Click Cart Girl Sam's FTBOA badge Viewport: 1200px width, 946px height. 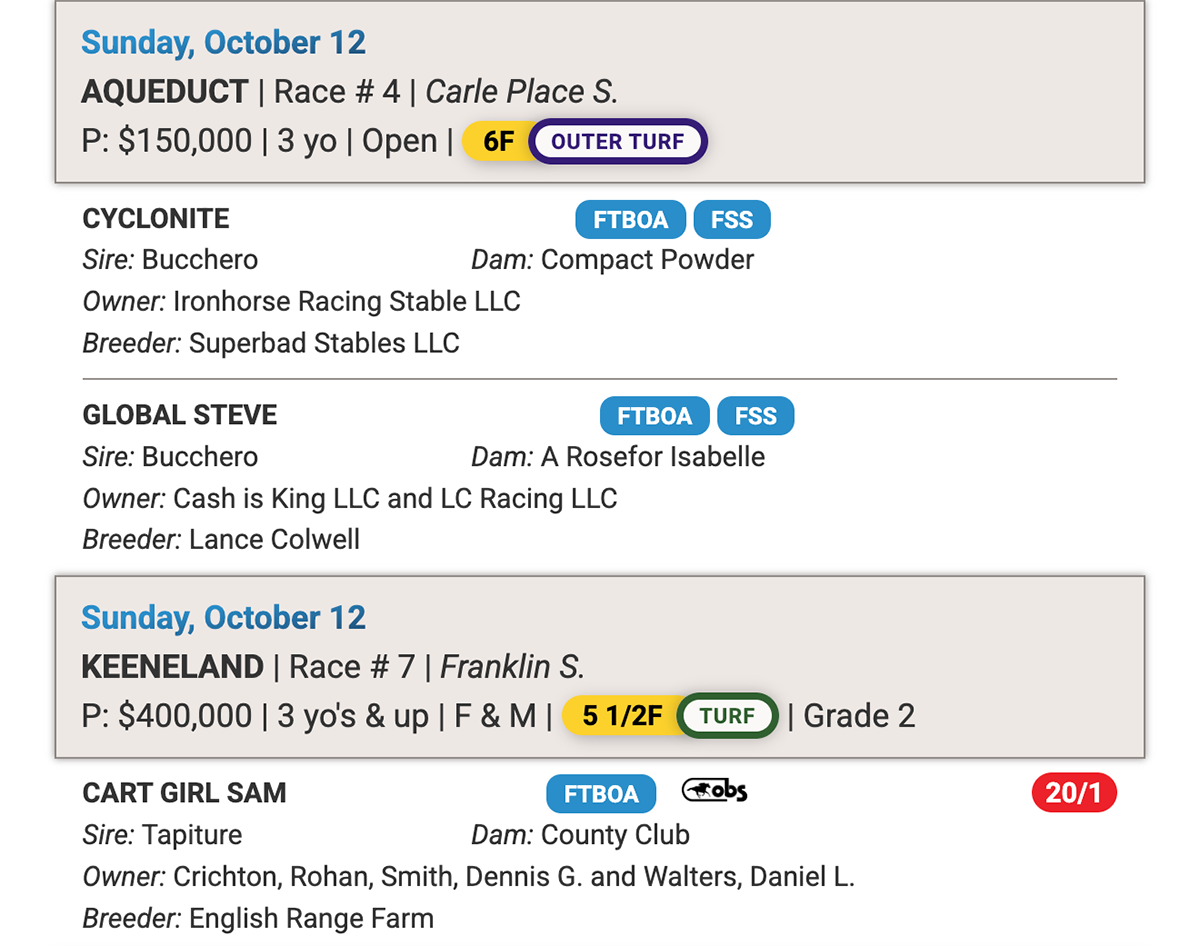point(601,794)
